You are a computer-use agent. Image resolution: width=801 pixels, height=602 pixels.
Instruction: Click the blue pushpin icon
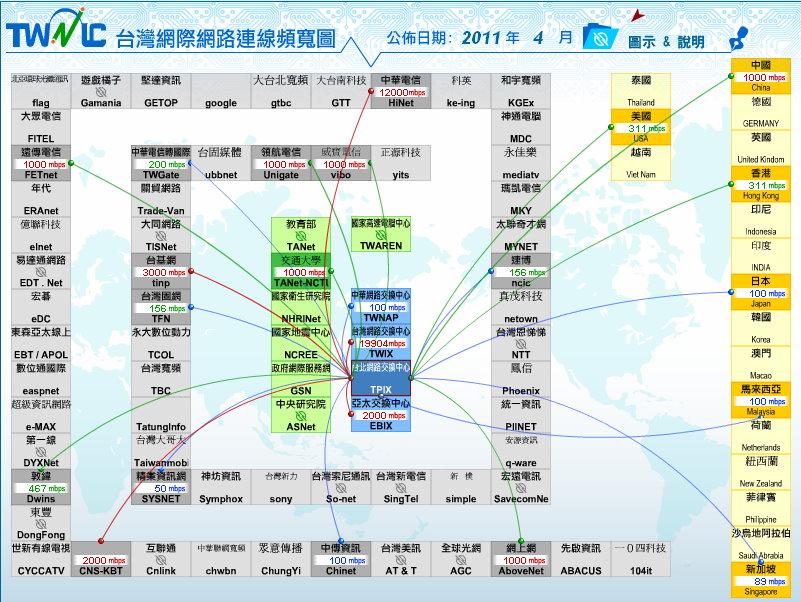point(739,38)
